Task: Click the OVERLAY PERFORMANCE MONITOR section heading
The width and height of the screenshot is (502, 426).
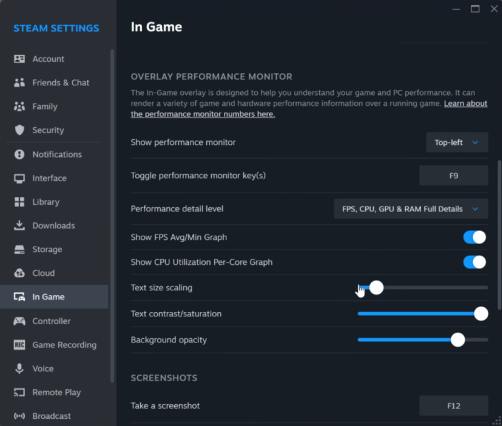Action: pos(211,77)
